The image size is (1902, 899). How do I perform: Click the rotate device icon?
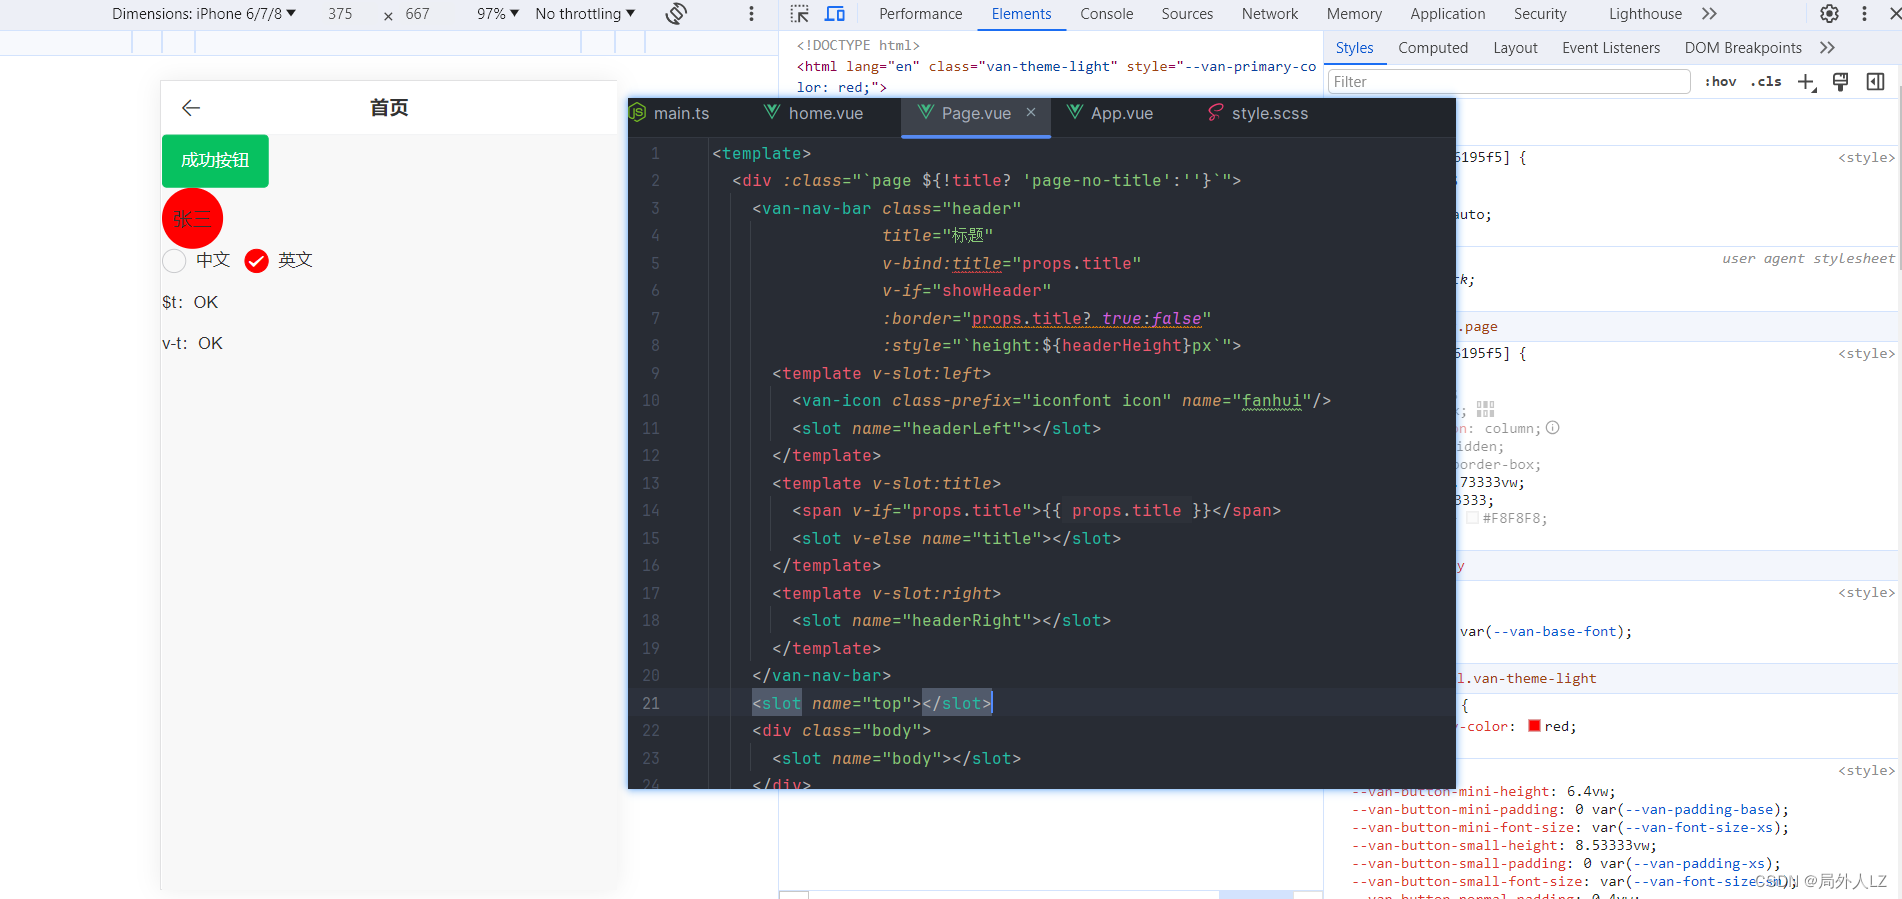click(x=676, y=14)
